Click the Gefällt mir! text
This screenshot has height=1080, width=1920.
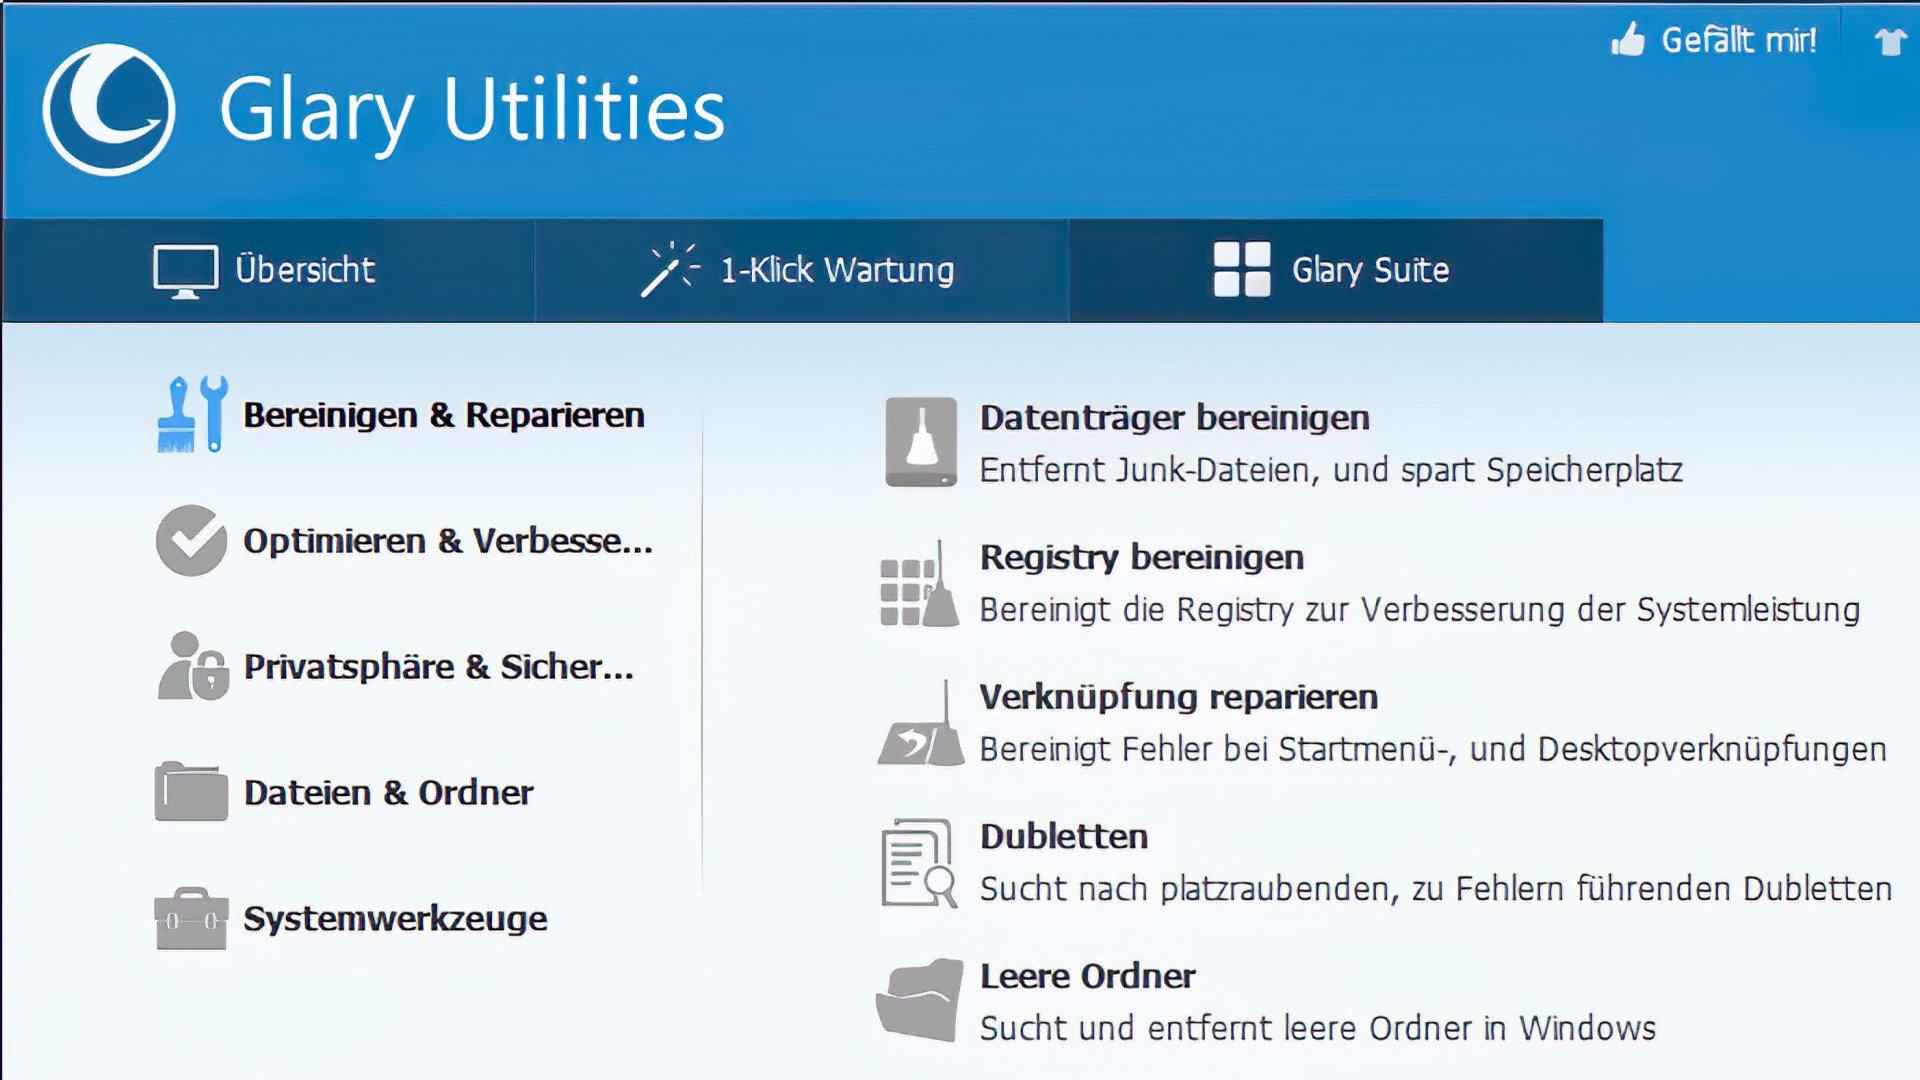click(1739, 40)
